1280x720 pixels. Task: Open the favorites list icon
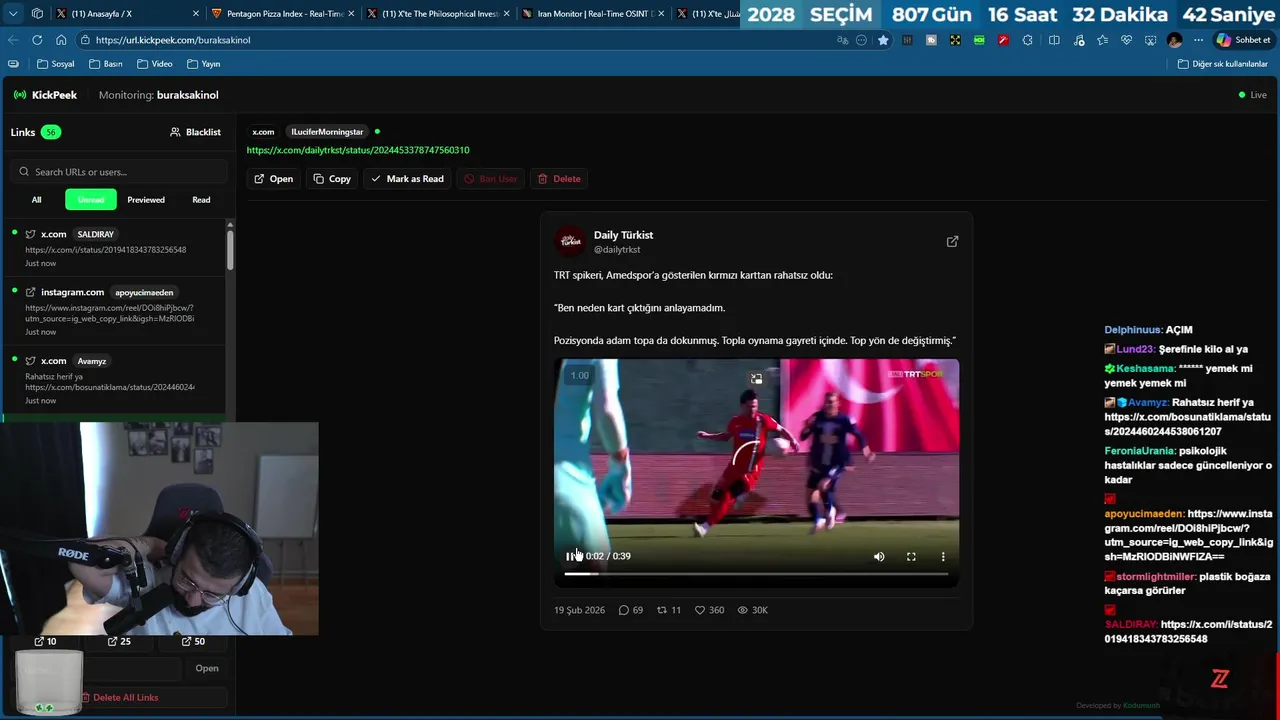[x=1102, y=40]
